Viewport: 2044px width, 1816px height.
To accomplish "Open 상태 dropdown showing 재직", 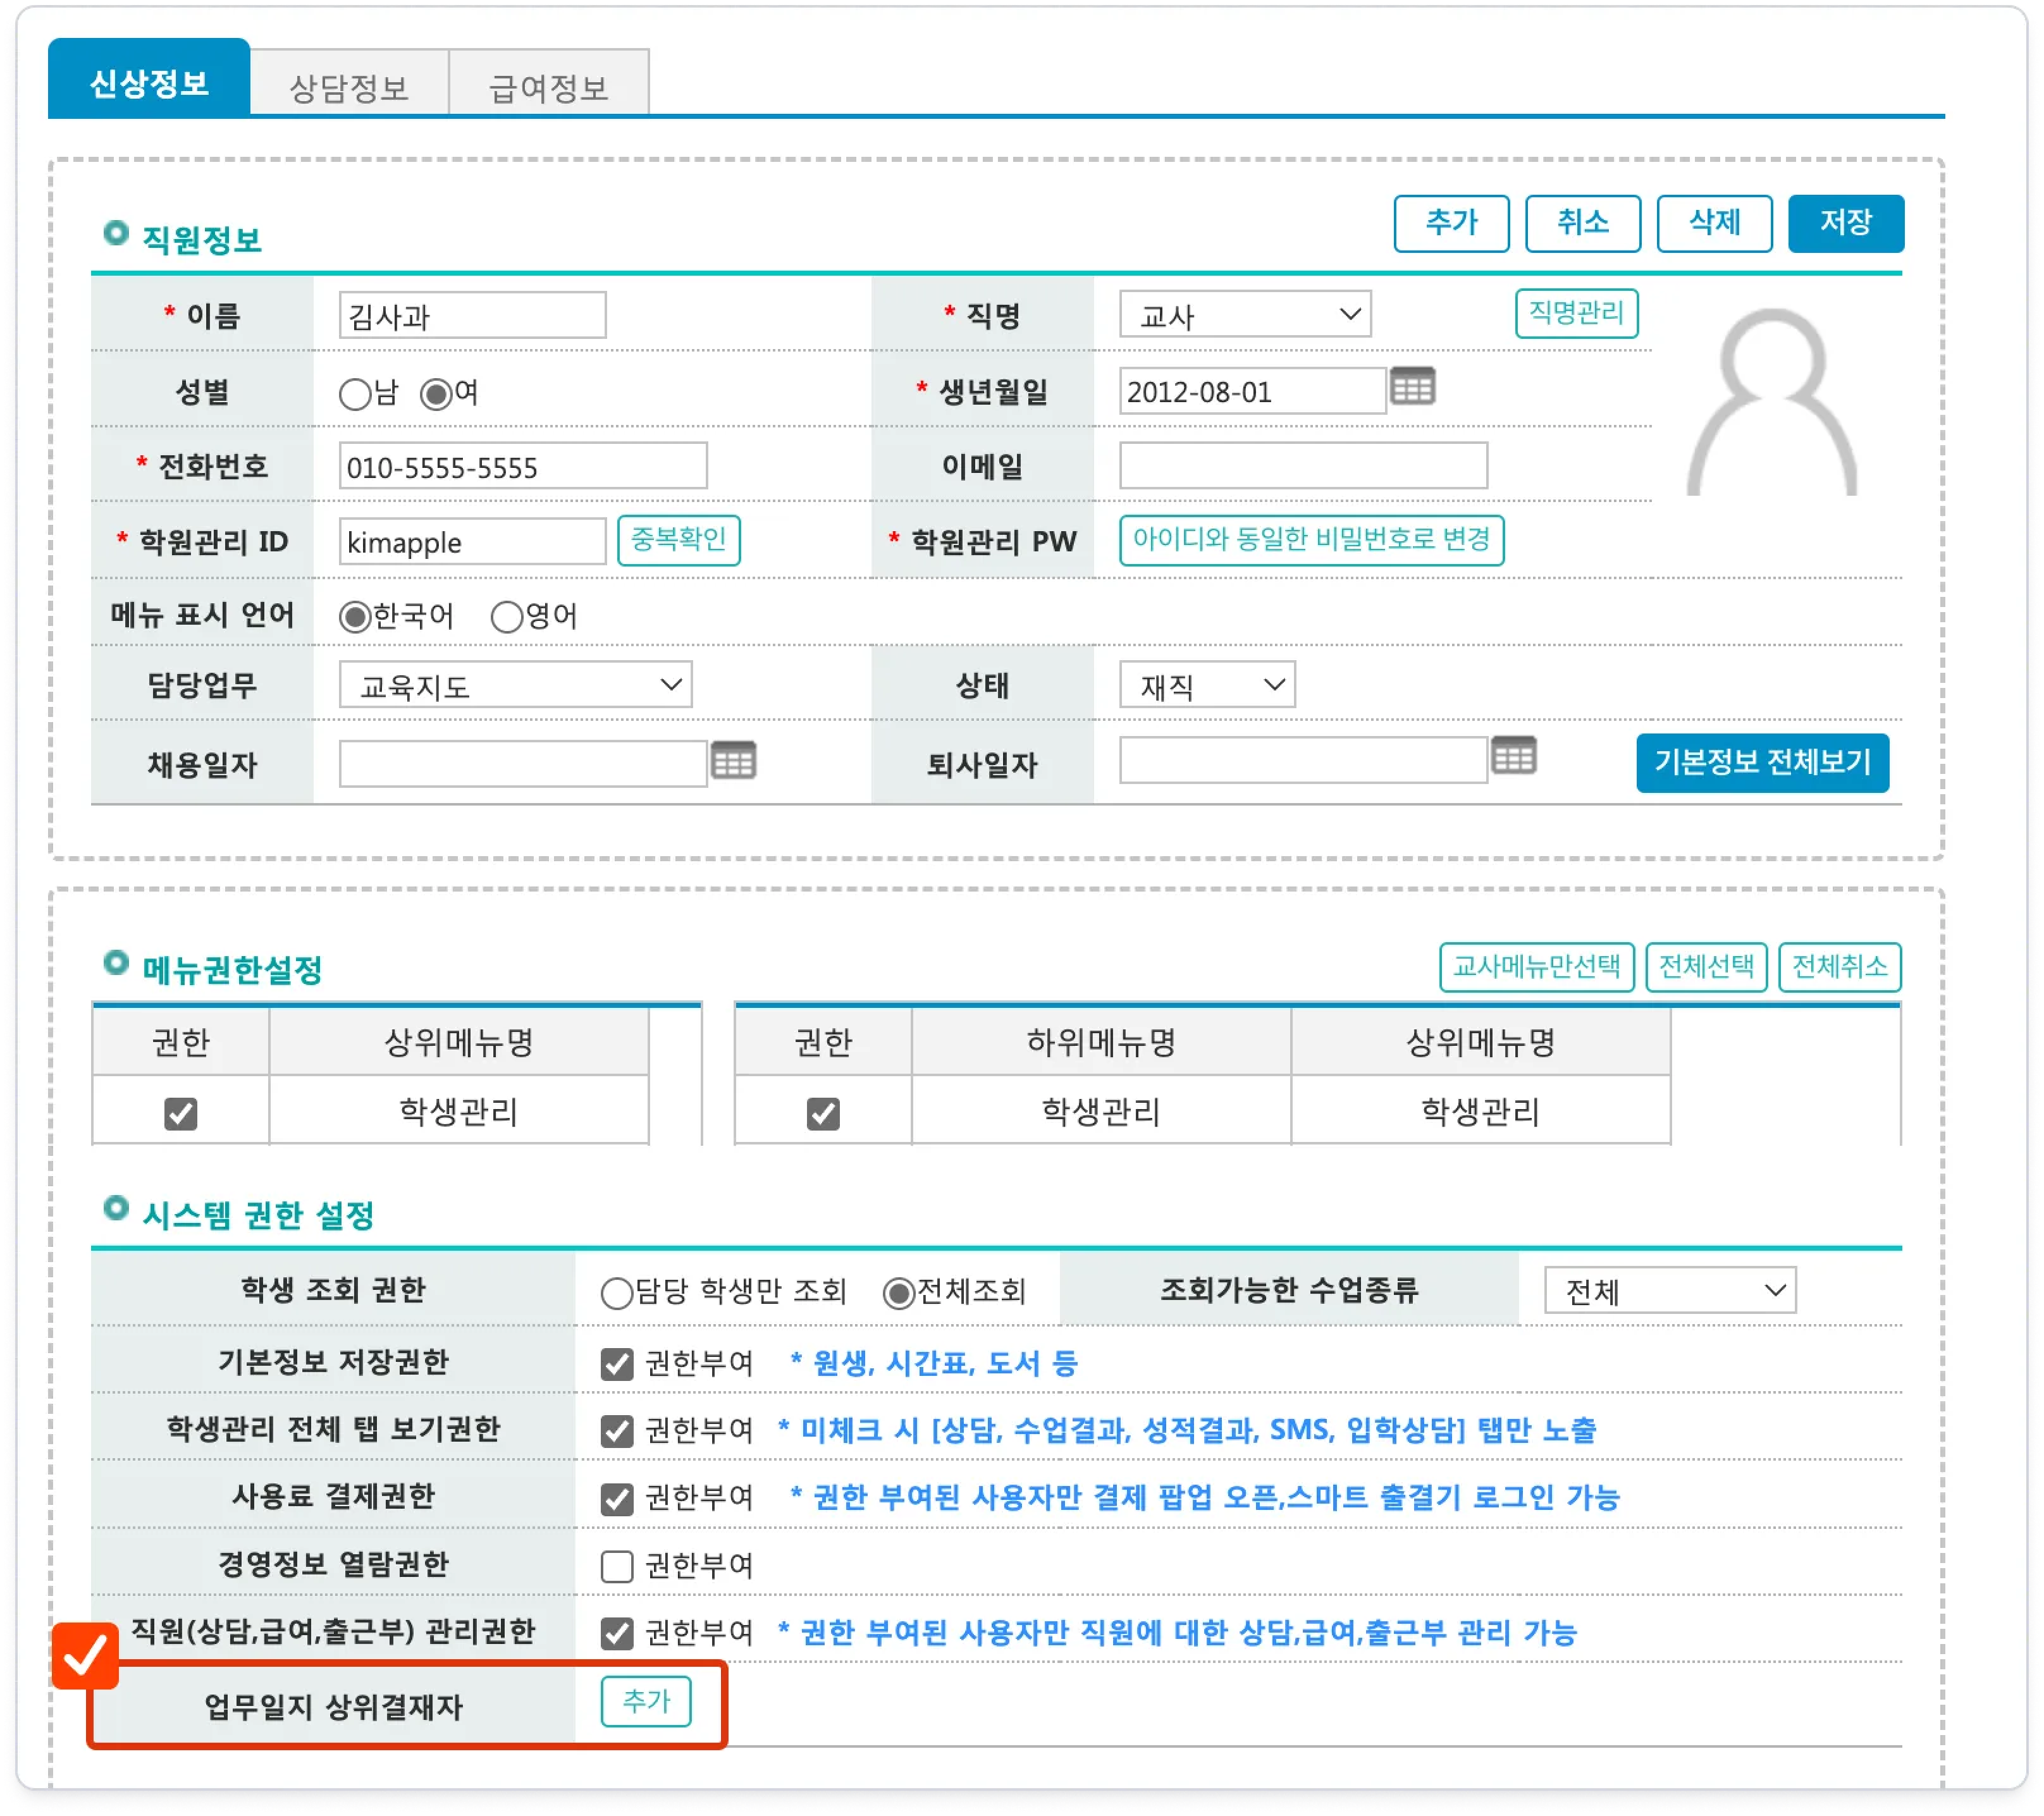I will tap(1206, 685).
